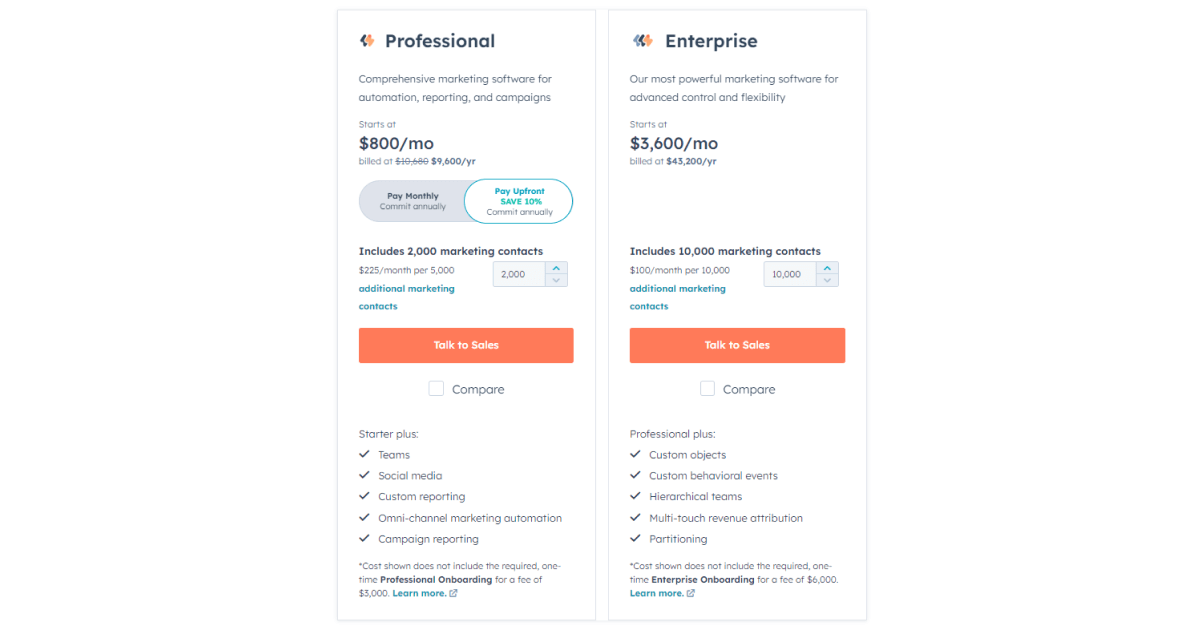Increase Enterprise contacts with the up stepper arrow
Image resolution: width=1200 pixels, height=630 pixels.
point(828,268)
